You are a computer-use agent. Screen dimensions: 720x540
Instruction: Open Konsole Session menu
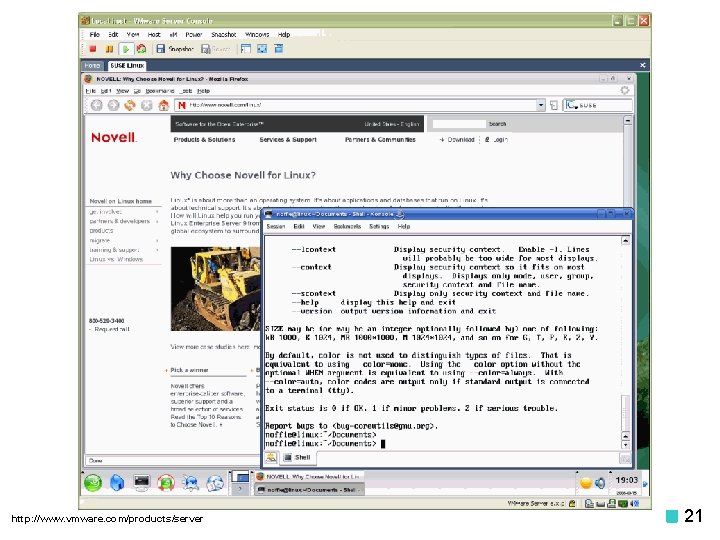276,226
